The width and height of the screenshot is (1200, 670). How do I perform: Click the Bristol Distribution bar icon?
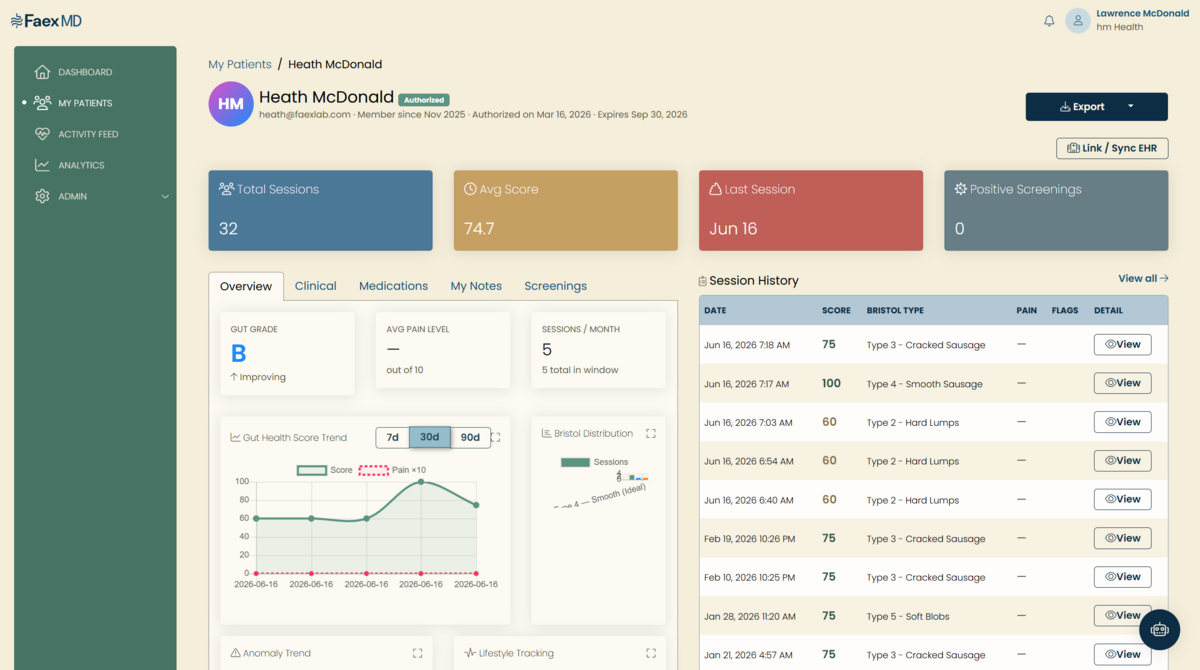tap(547, 433)
